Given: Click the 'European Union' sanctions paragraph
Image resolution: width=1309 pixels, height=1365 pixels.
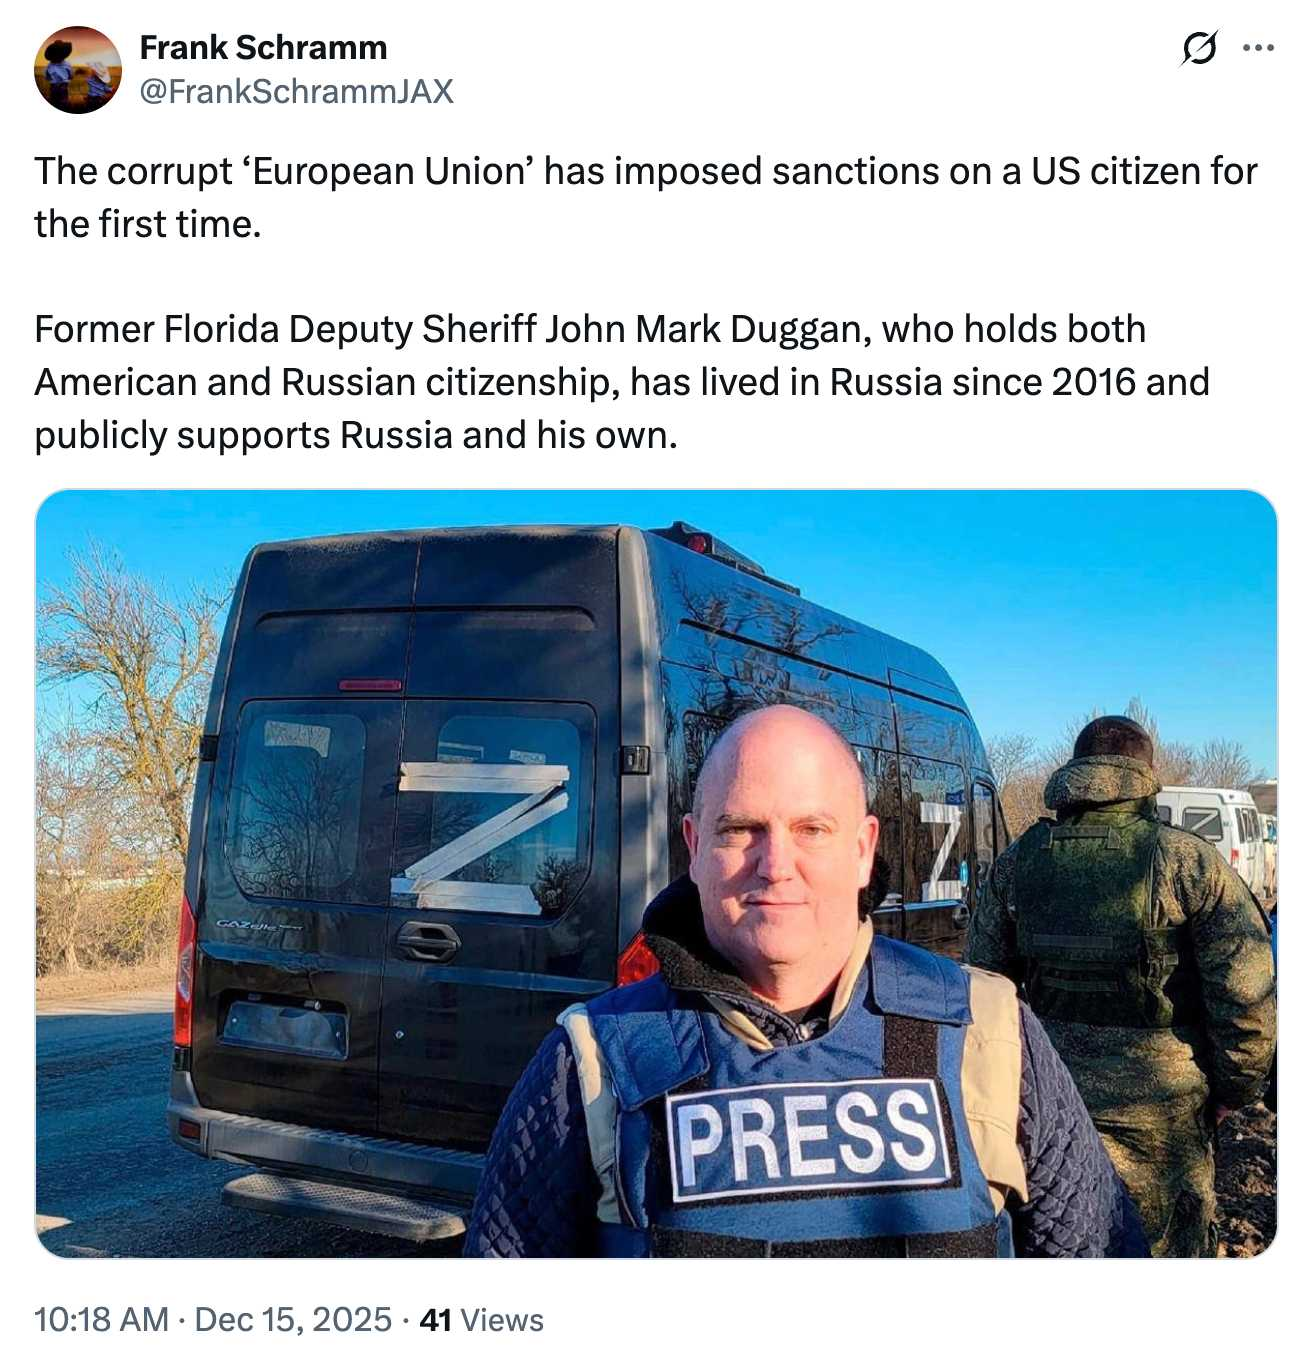Looking at the screenshot, I should point(646,197).
